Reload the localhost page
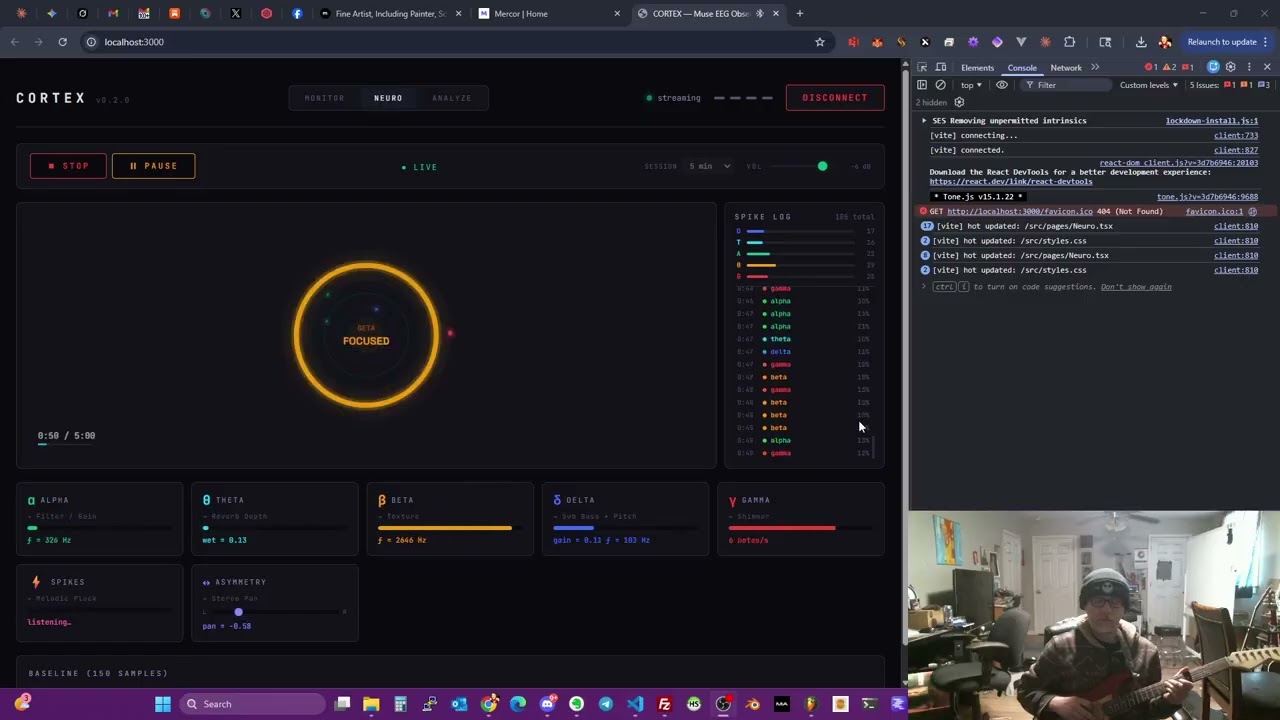The width and height of the screenshot is (1280, 720). [62, 42]
